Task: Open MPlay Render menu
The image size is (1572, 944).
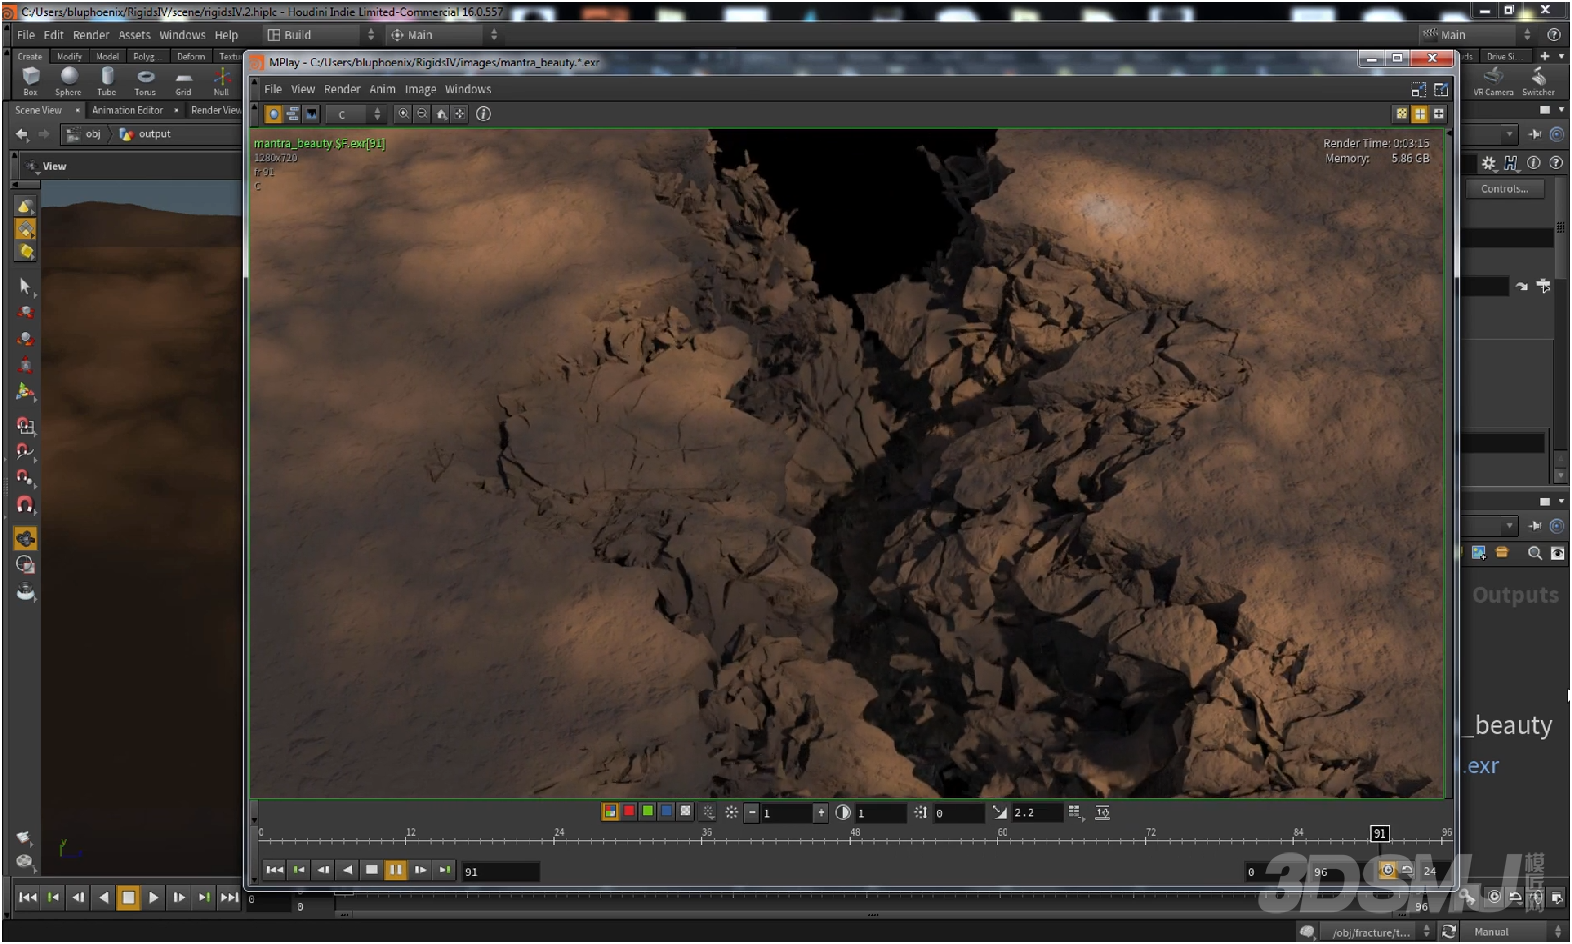Action: click(342, 89)
